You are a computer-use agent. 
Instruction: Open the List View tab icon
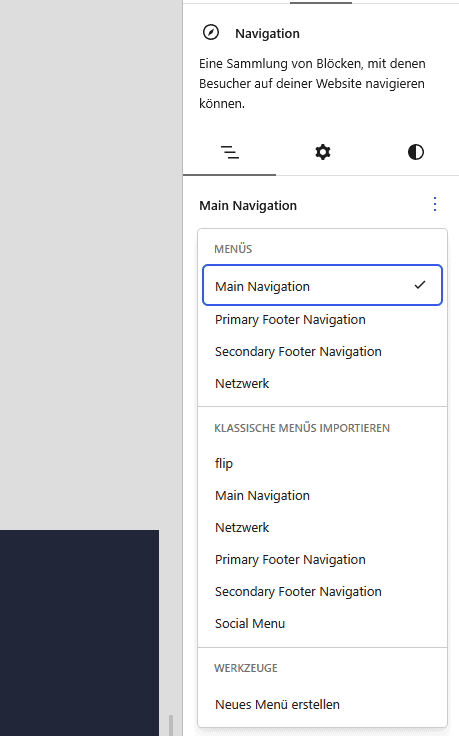(230, 152)
